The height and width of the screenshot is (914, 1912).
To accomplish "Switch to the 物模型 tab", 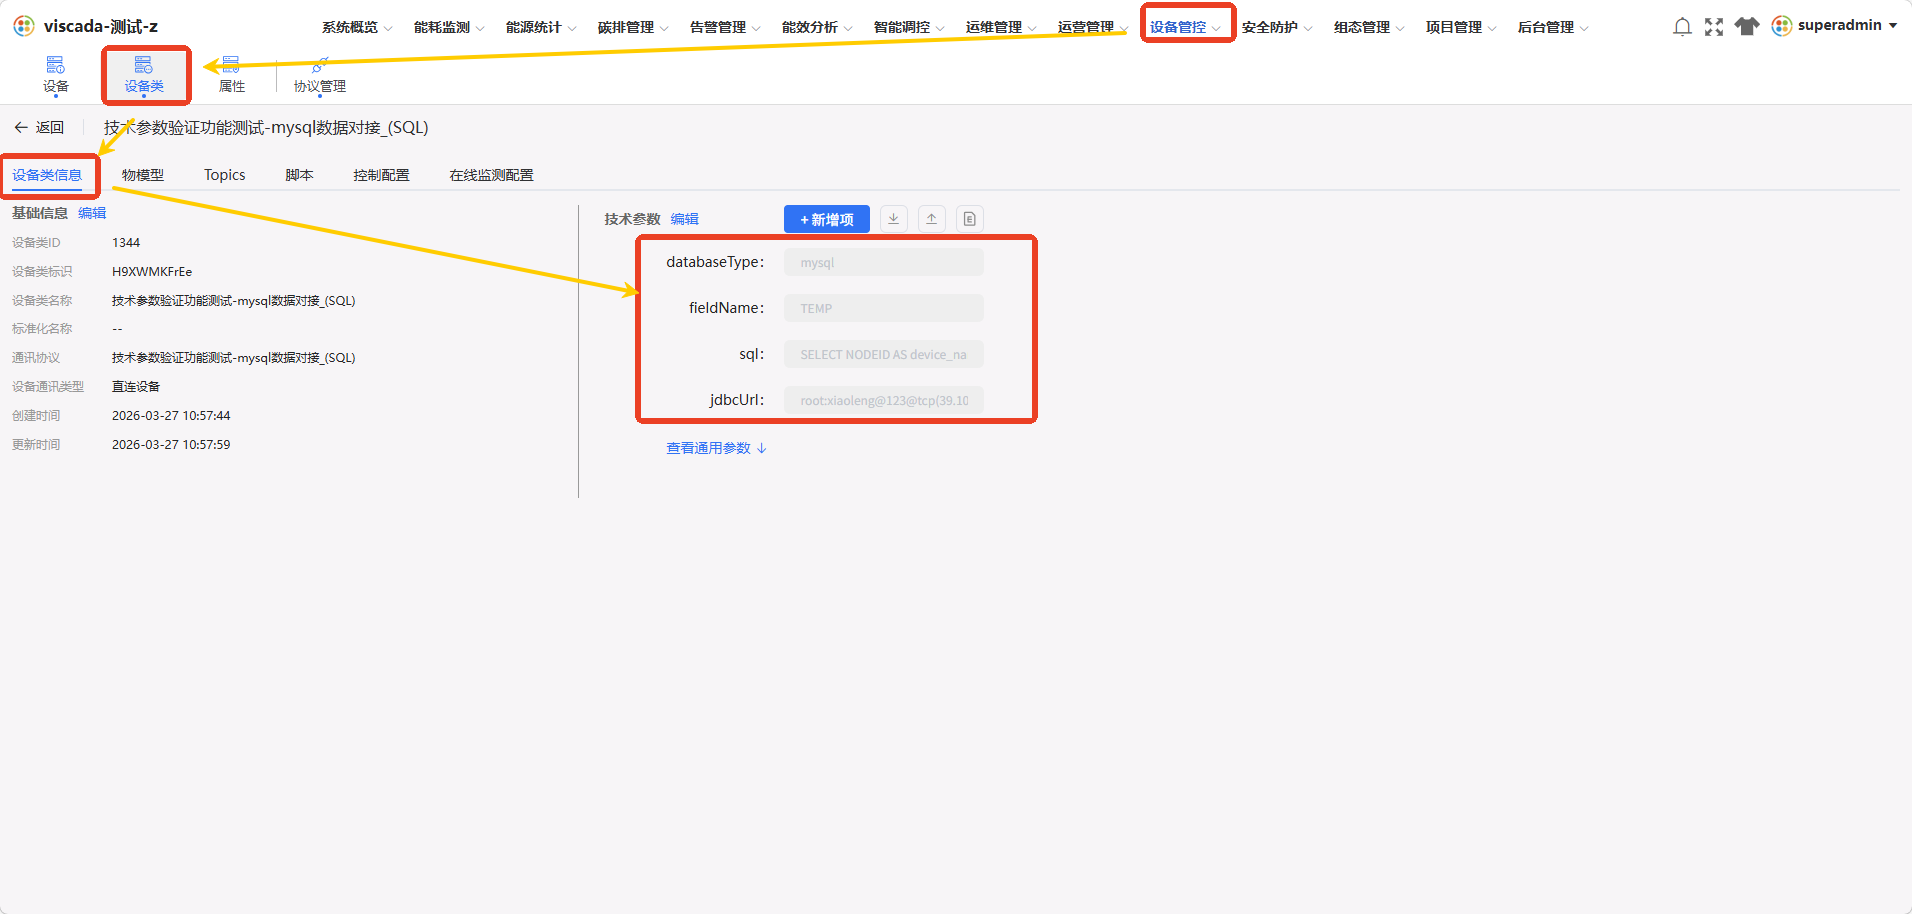I will click(x=143, y=175).
